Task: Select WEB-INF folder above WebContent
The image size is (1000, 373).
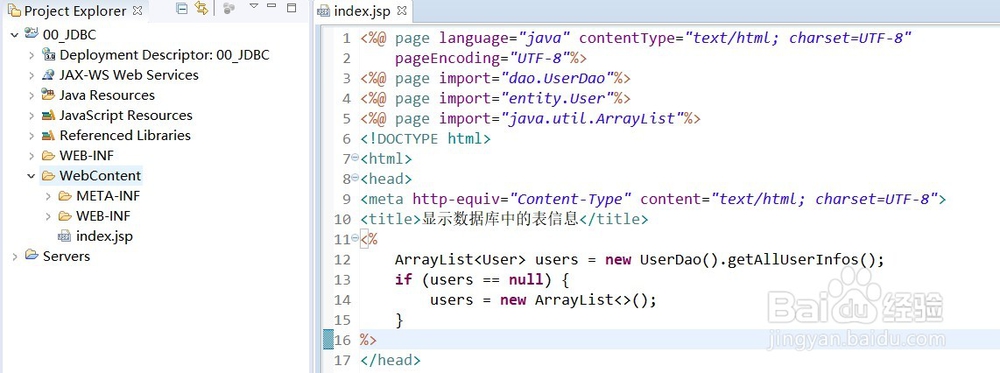Action: [x=87, y=155]
